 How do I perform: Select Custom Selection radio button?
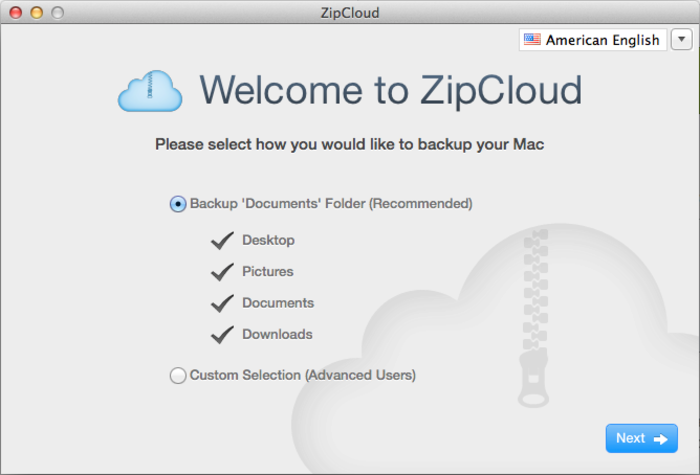(178, 375)
